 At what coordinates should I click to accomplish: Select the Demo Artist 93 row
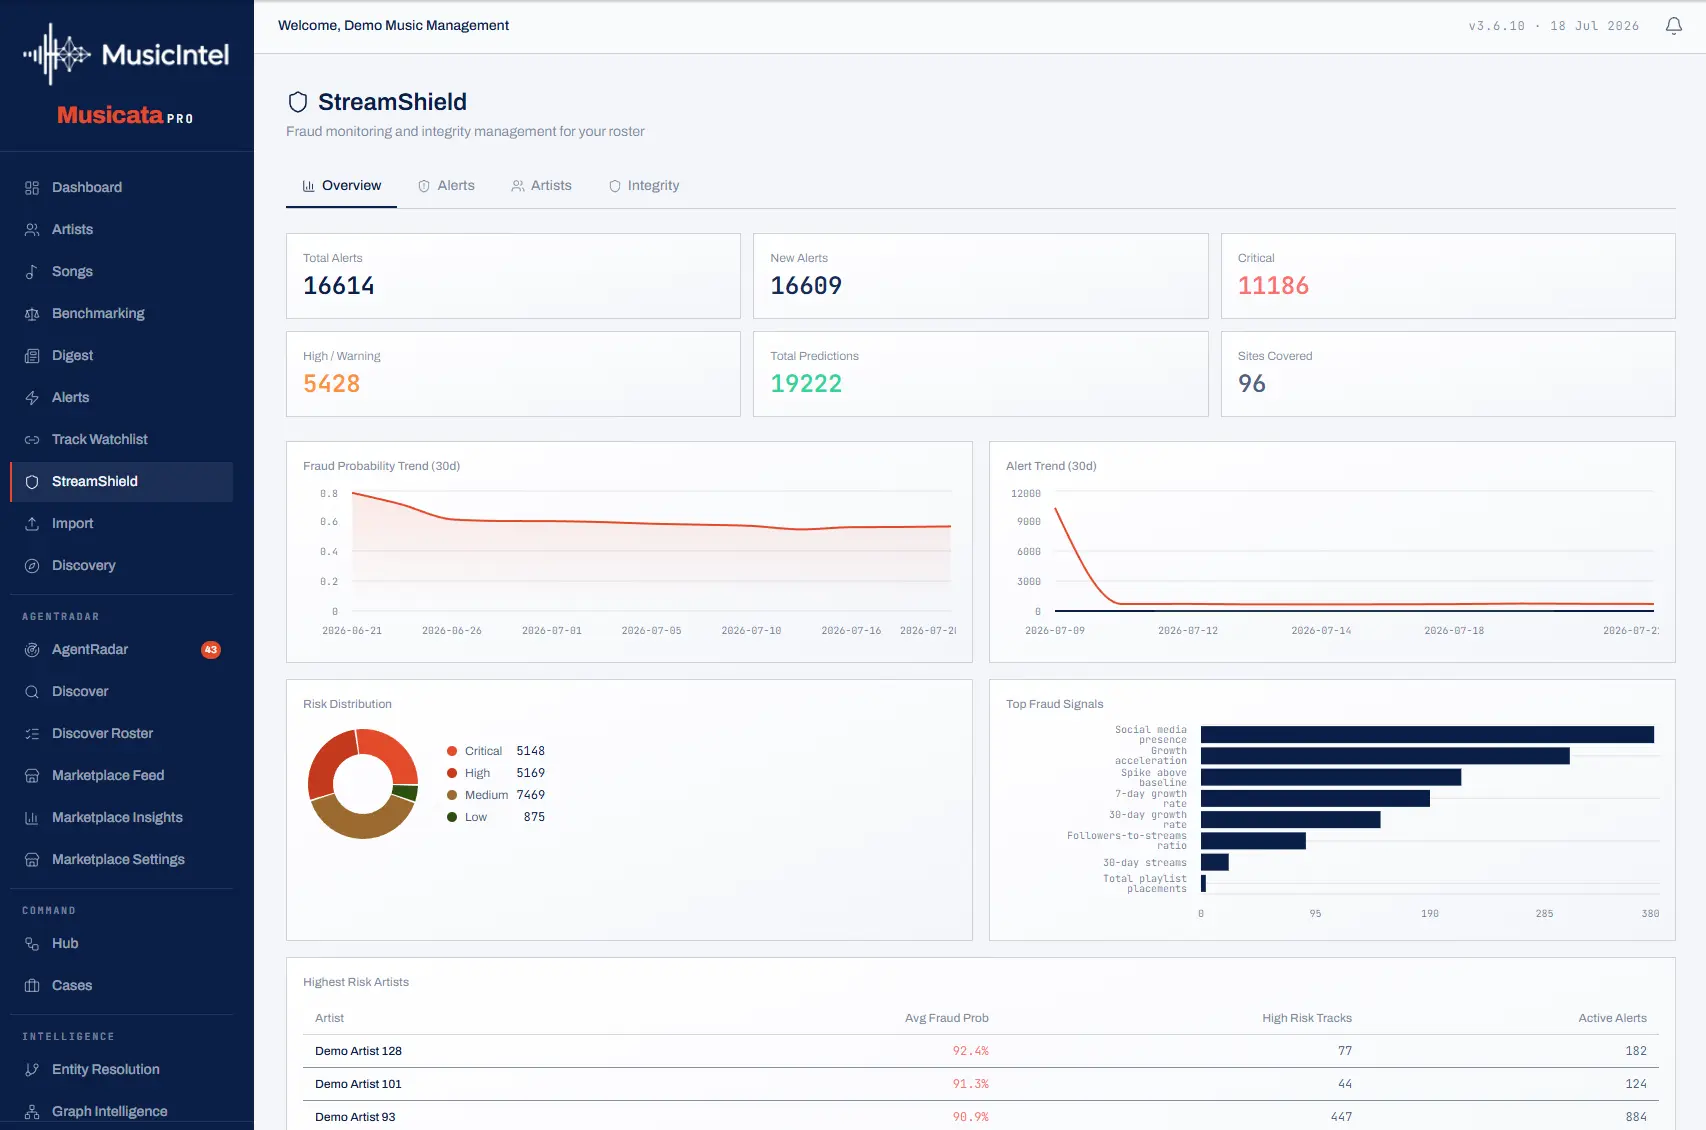(x=981, y=1116)
